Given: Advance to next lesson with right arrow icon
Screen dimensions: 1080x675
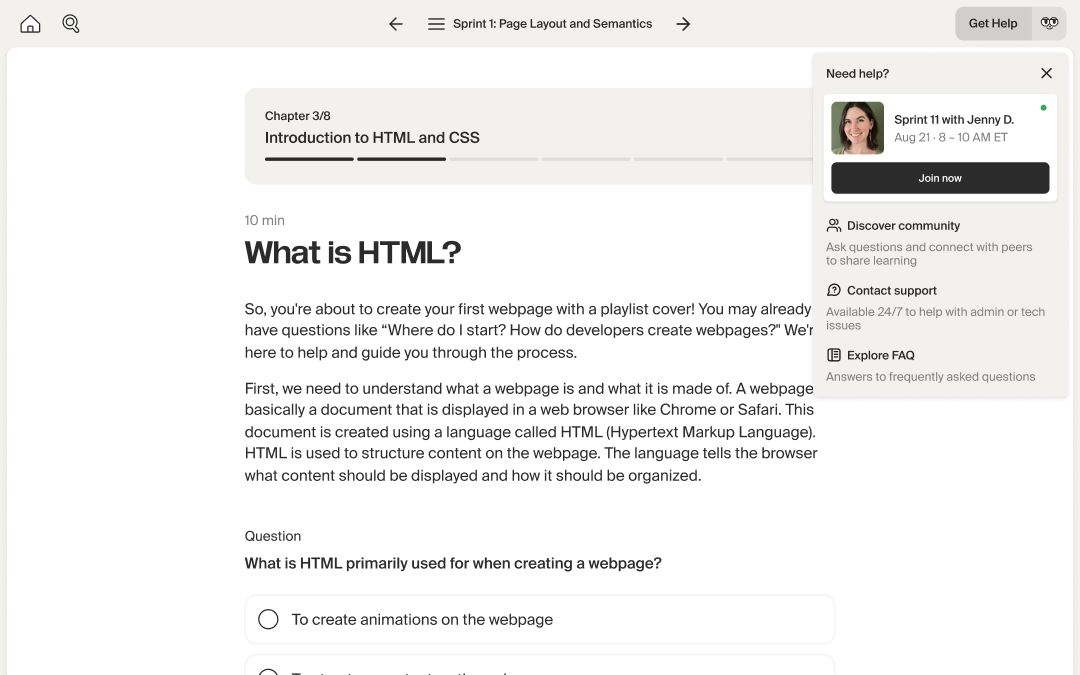Looking at the screenshot, I should coord(683,23).
